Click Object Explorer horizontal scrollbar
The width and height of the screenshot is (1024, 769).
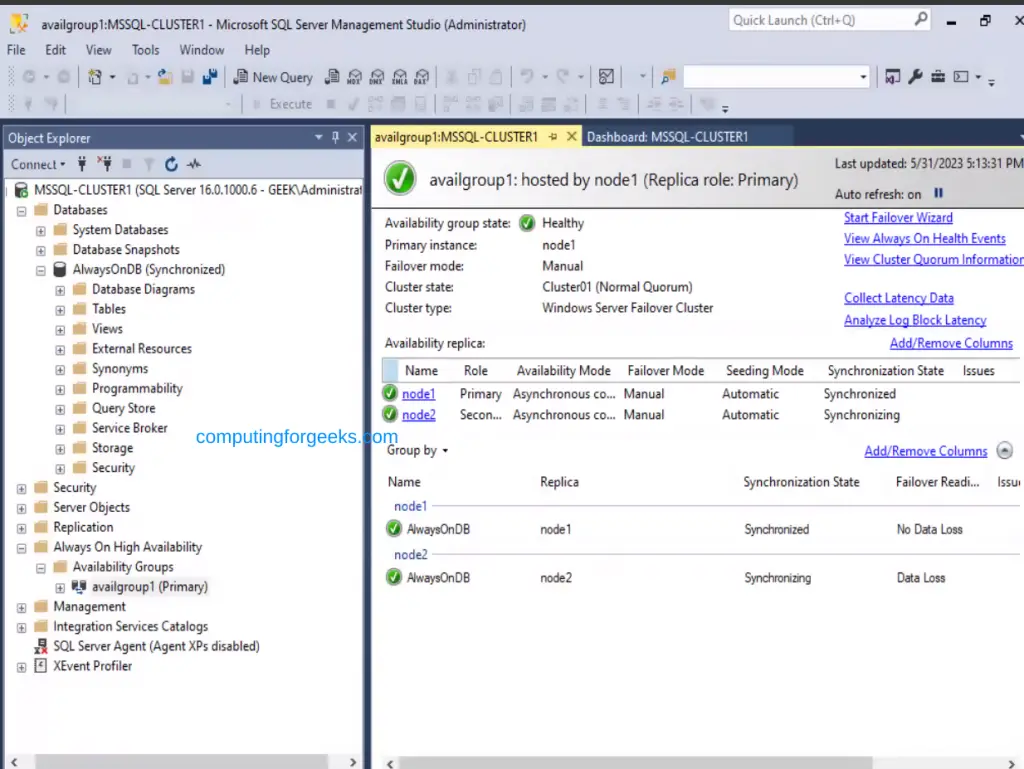point(181,762)
